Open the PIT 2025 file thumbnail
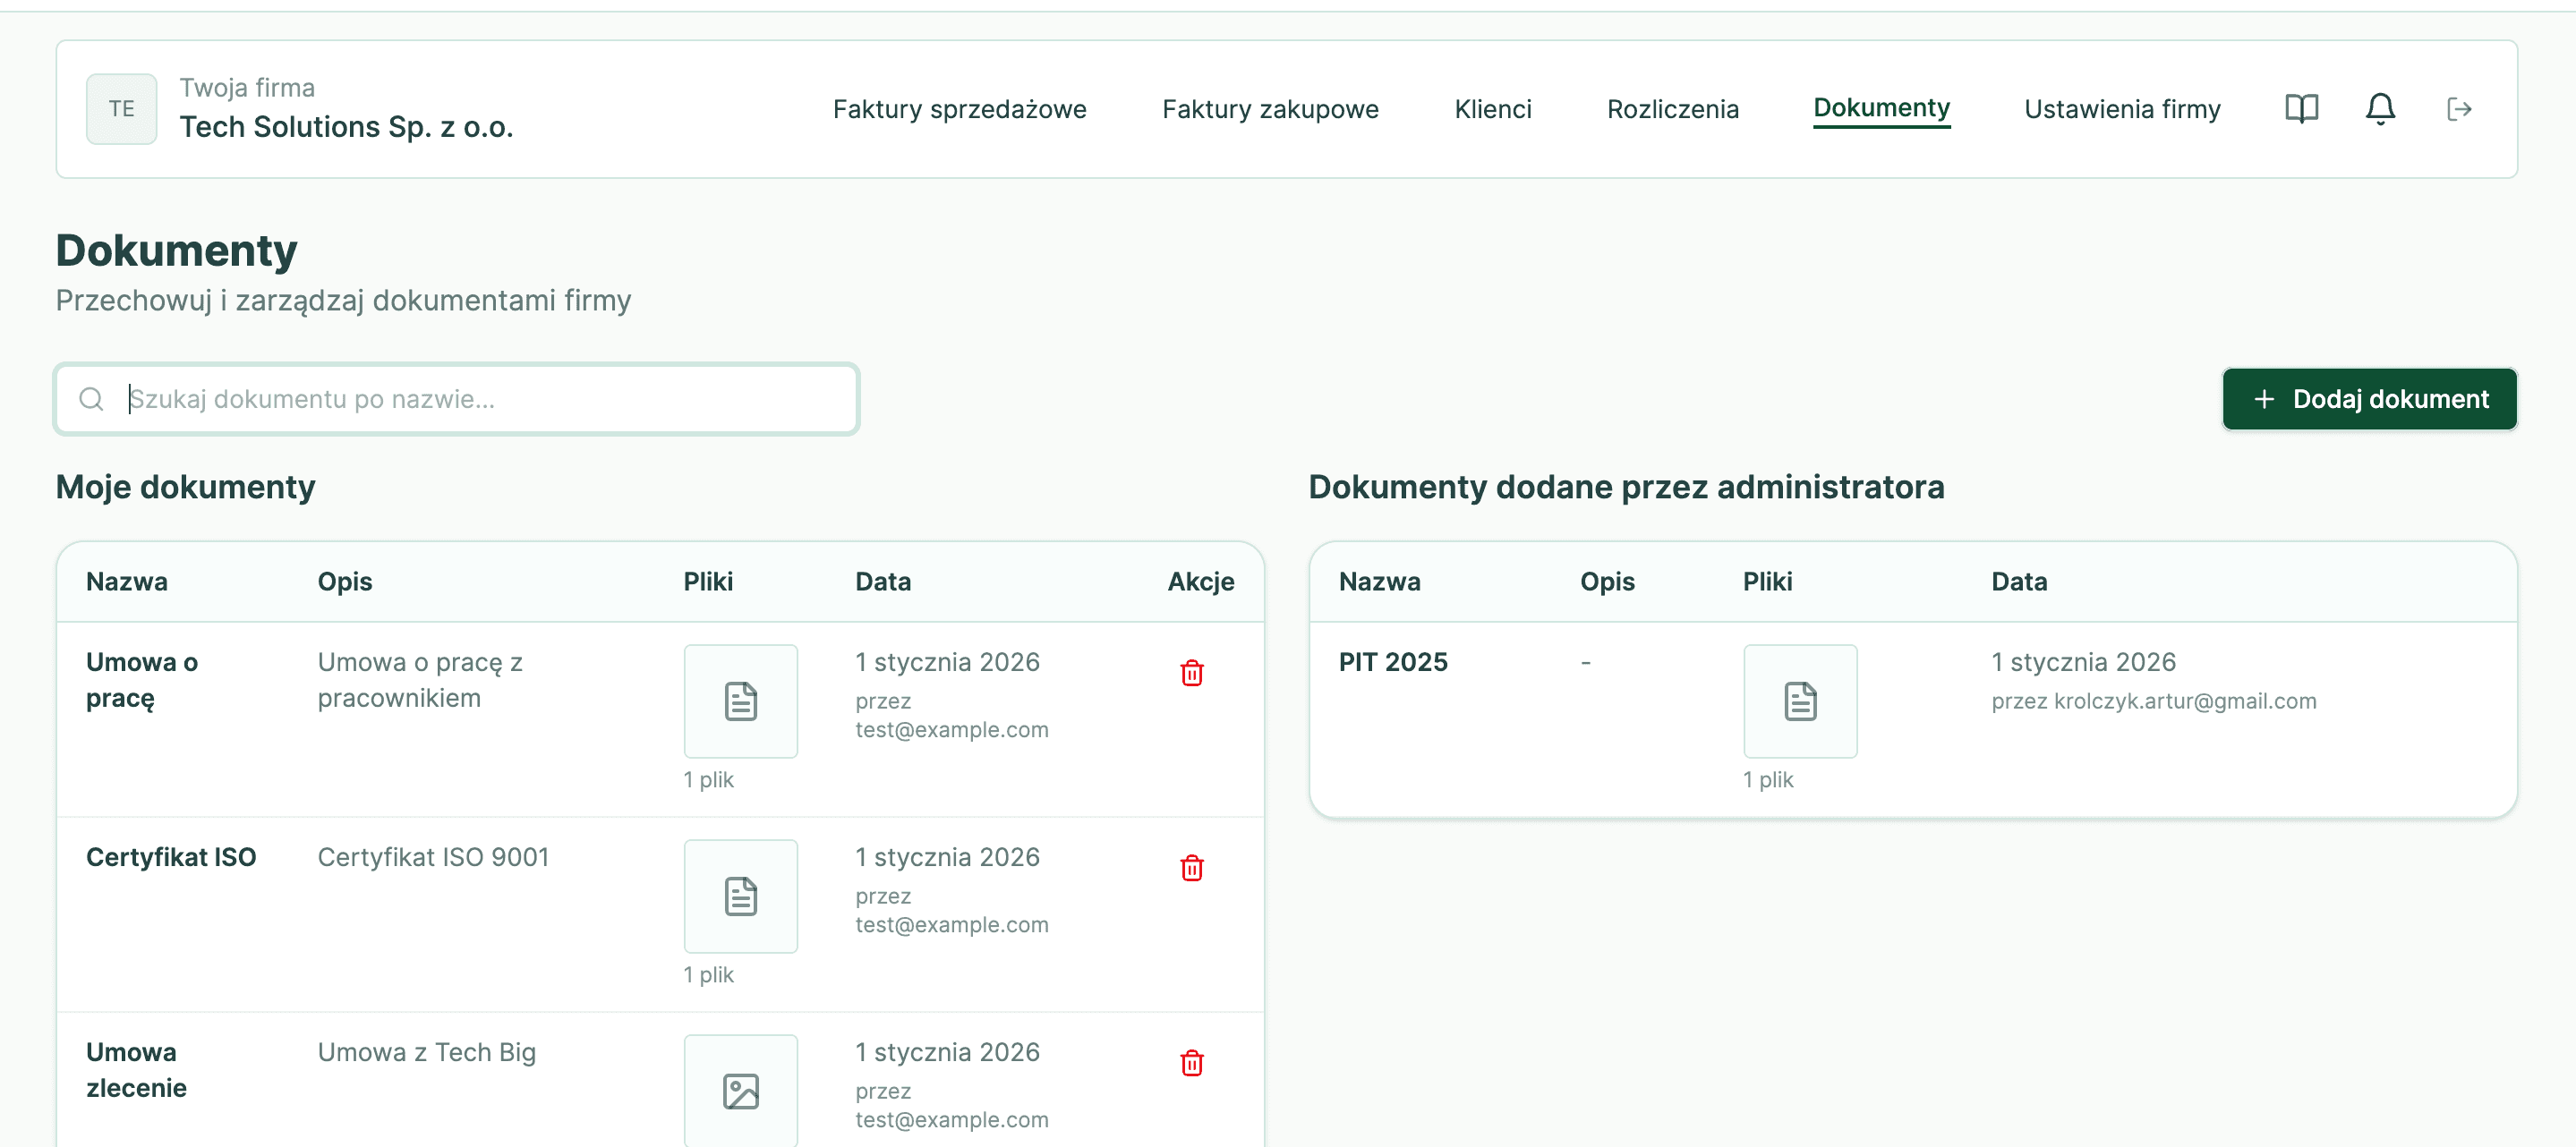 click(1799, 701)
